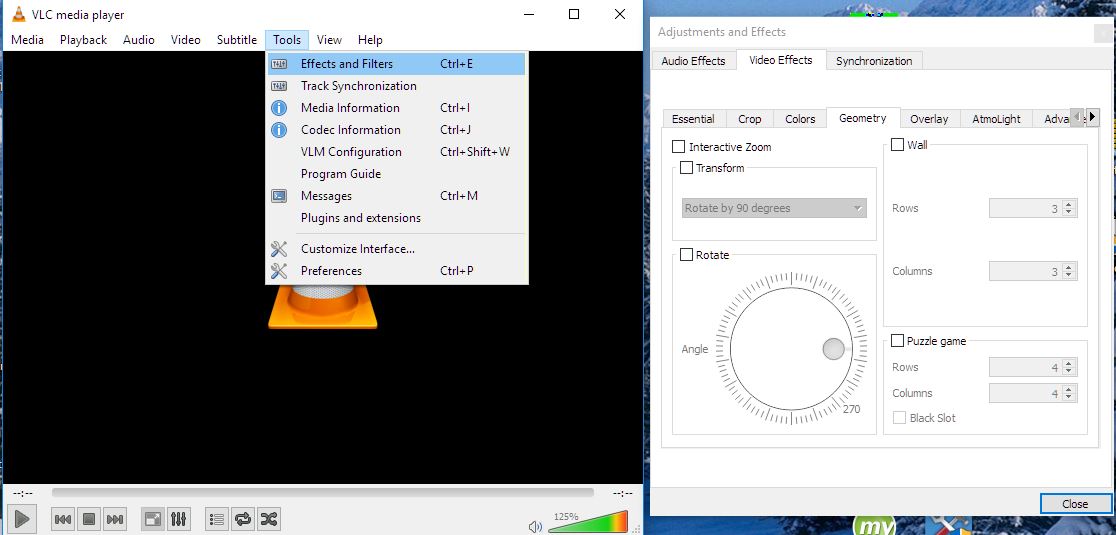Skip to next media button
Image resolution: width=1116 pixels, height=535 pixels.
[x=115, y=519]
